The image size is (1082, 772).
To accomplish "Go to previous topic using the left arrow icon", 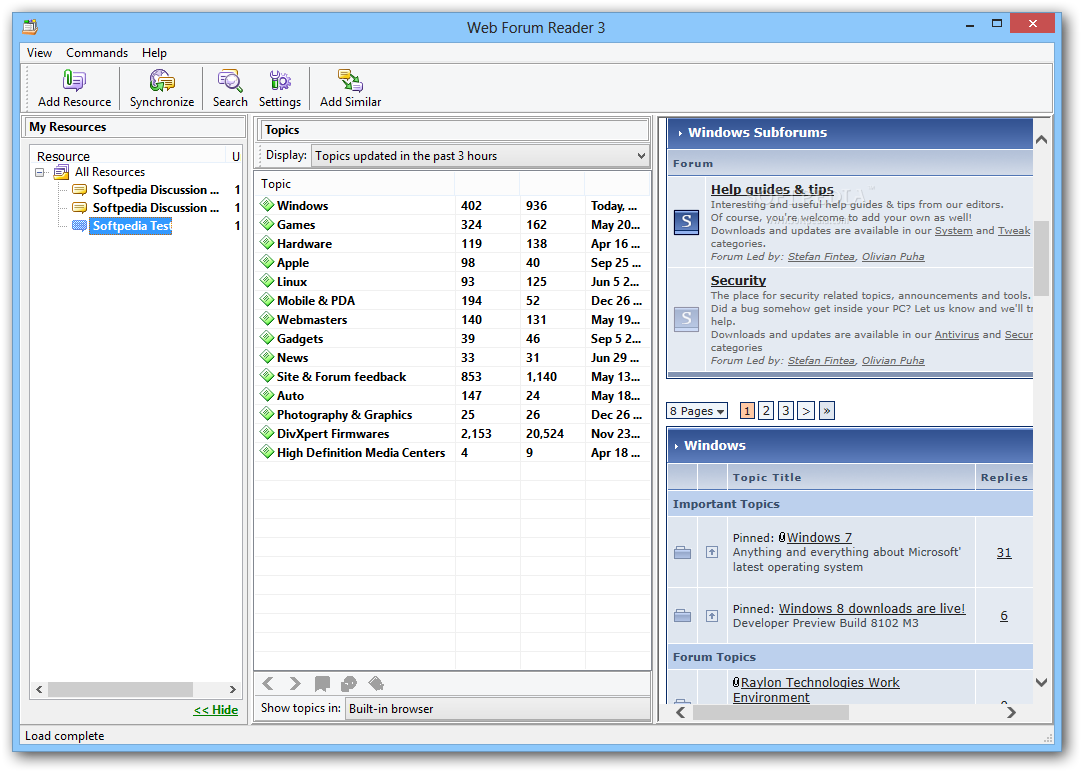I will click(x=268, y=684).
